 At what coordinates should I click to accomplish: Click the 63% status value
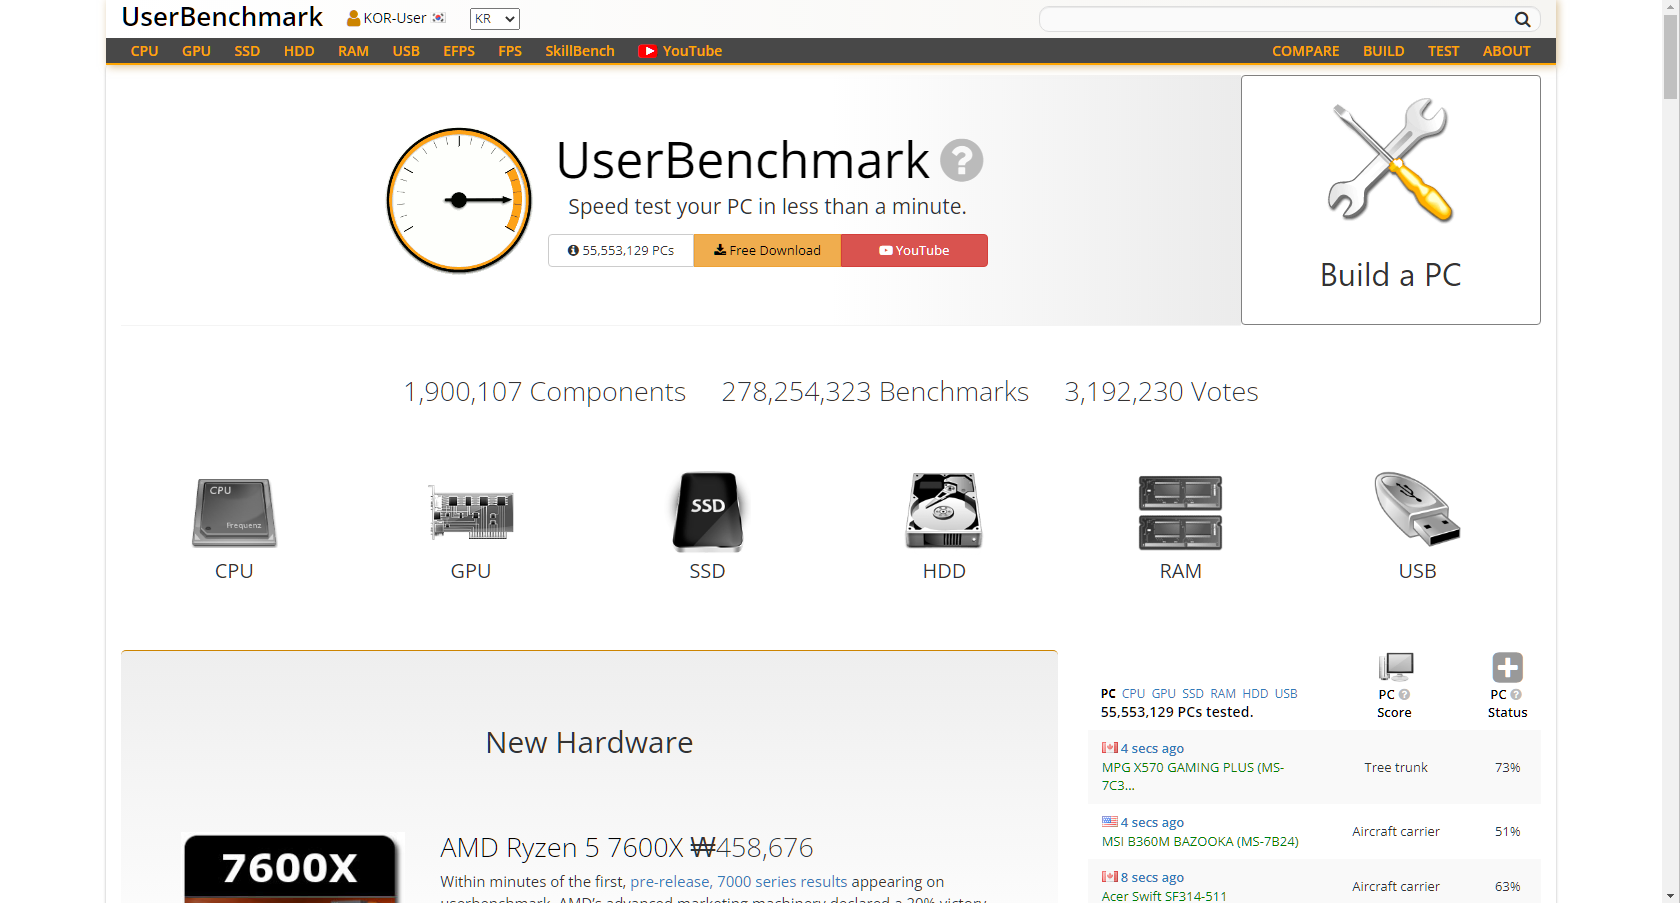(x=1507, y=886)
